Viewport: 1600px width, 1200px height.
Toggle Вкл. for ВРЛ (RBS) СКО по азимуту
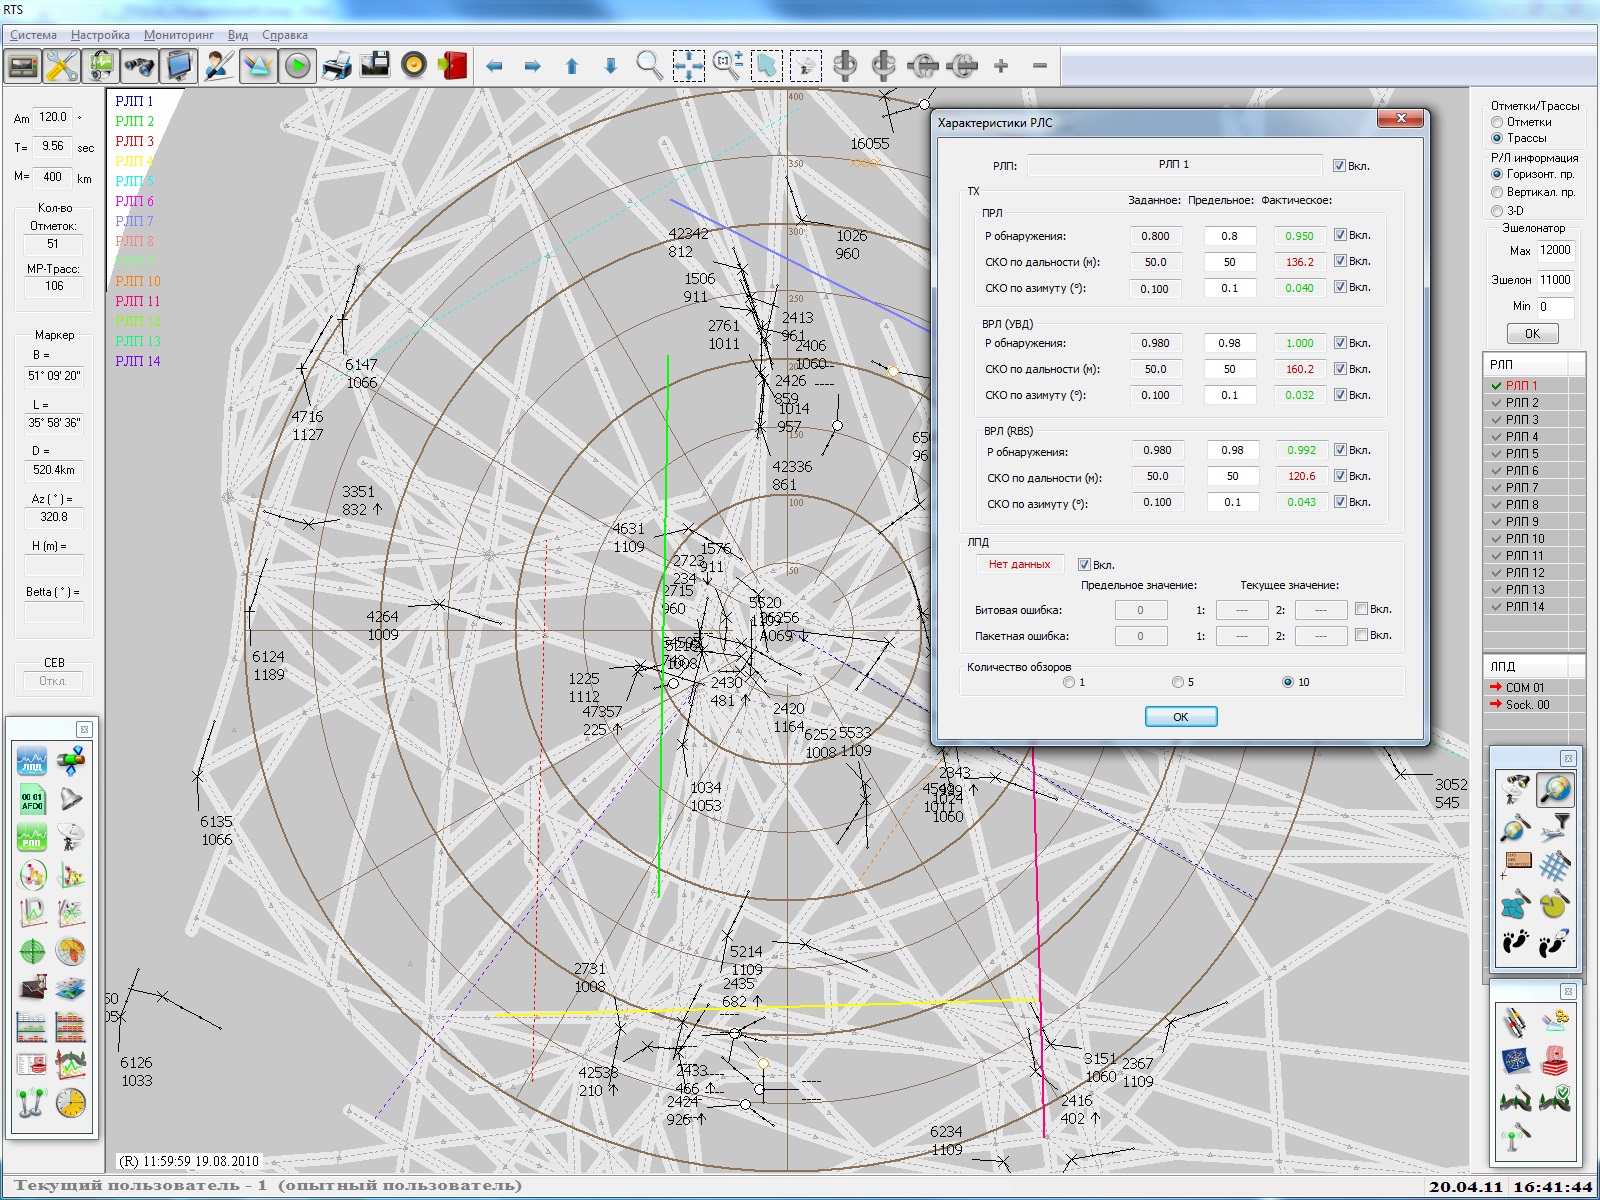point(1340,502)
